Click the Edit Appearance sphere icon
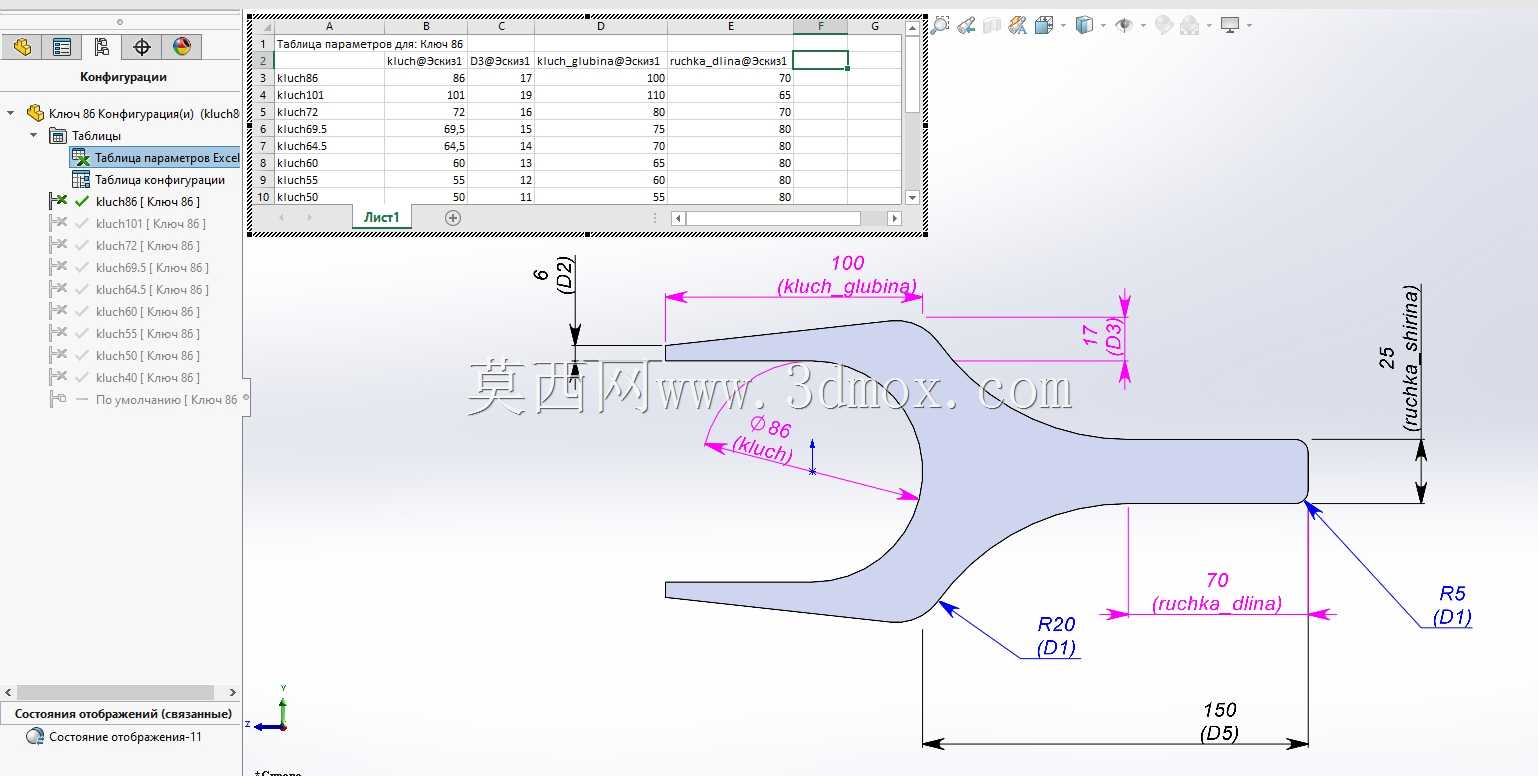1538x776 pixels. pyautogui.click(x=1164, y=26)
